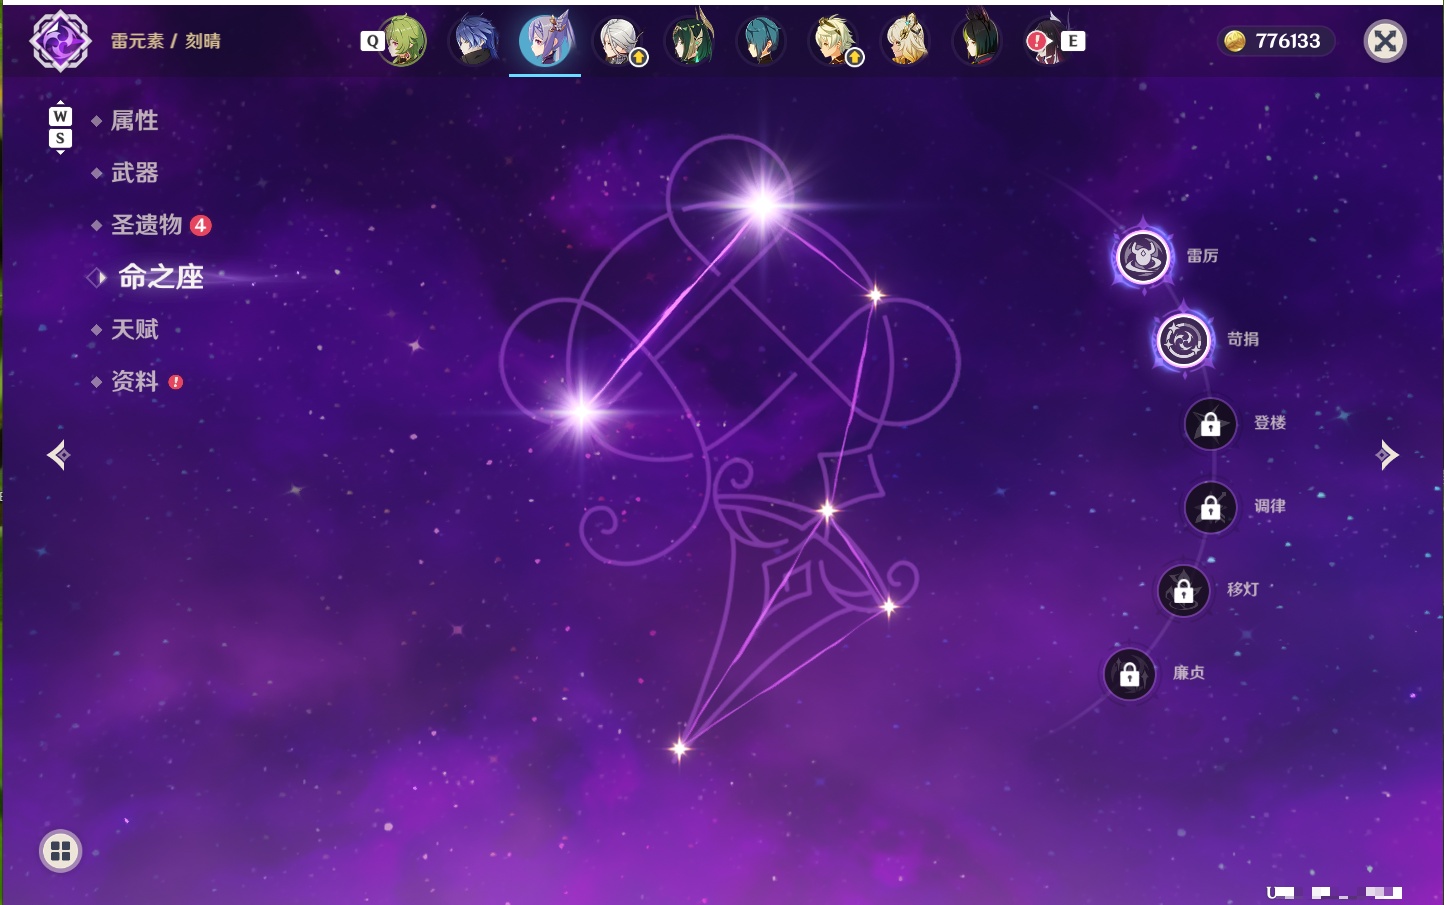The image size is (1444, 905).
Task: Go to next character with right arrow
Action: (x=1387, y=455)
